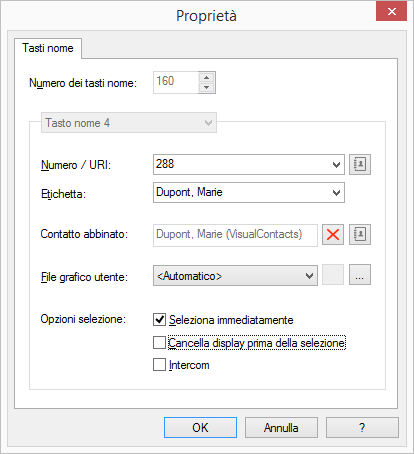Decrease Numero dei tasti nome with down arrow
Screen dimensions: 414x454
[207, 87]
